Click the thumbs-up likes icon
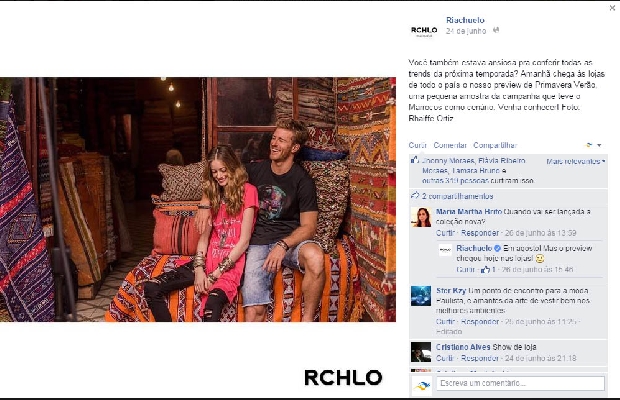620x400 pixels. click(415, 160)
